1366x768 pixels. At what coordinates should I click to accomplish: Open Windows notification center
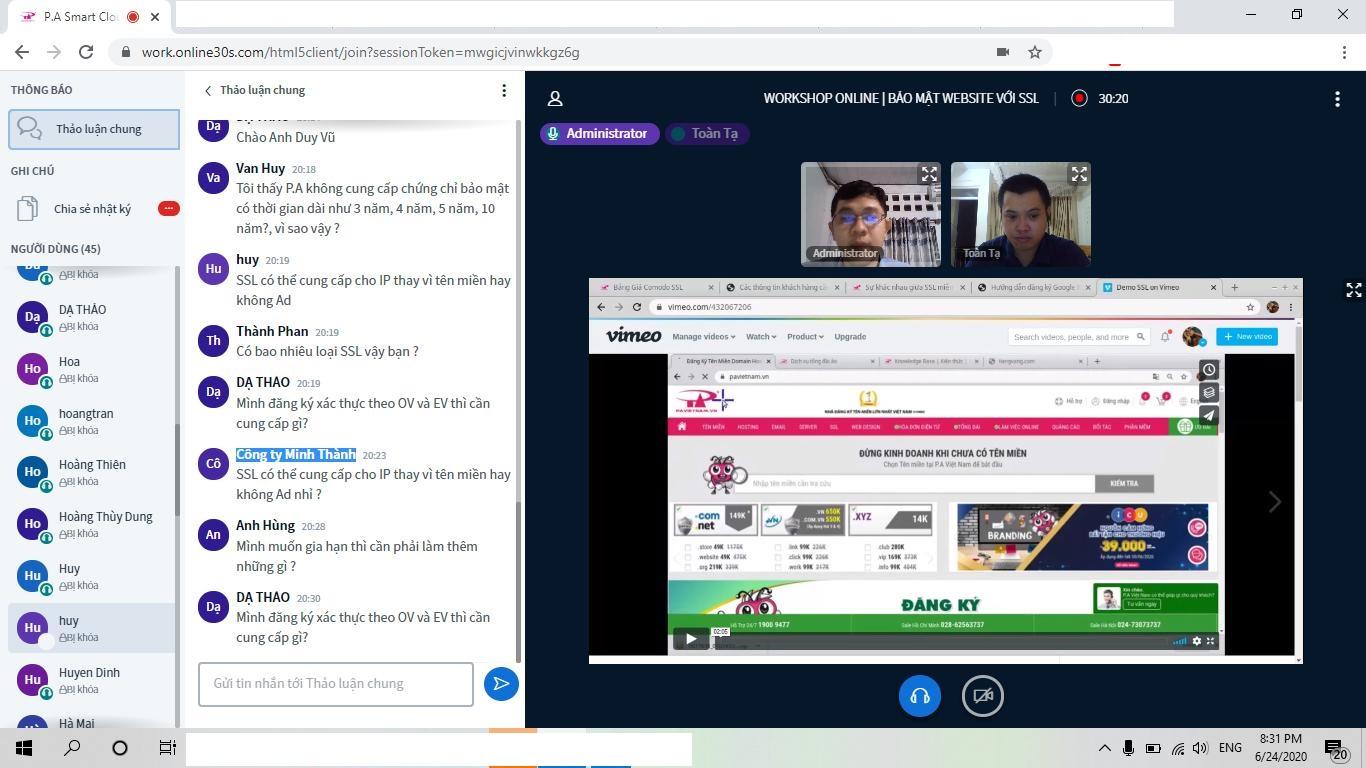coord(1337,748)
